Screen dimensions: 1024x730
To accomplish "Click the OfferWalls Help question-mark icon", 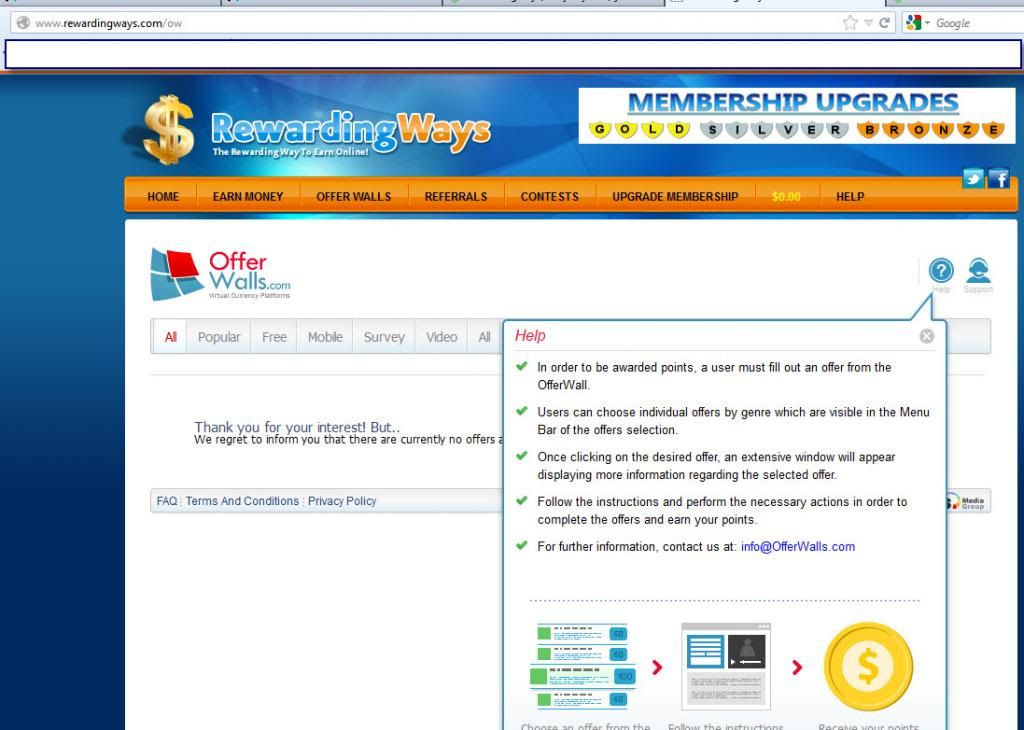I will coord(941,270).
